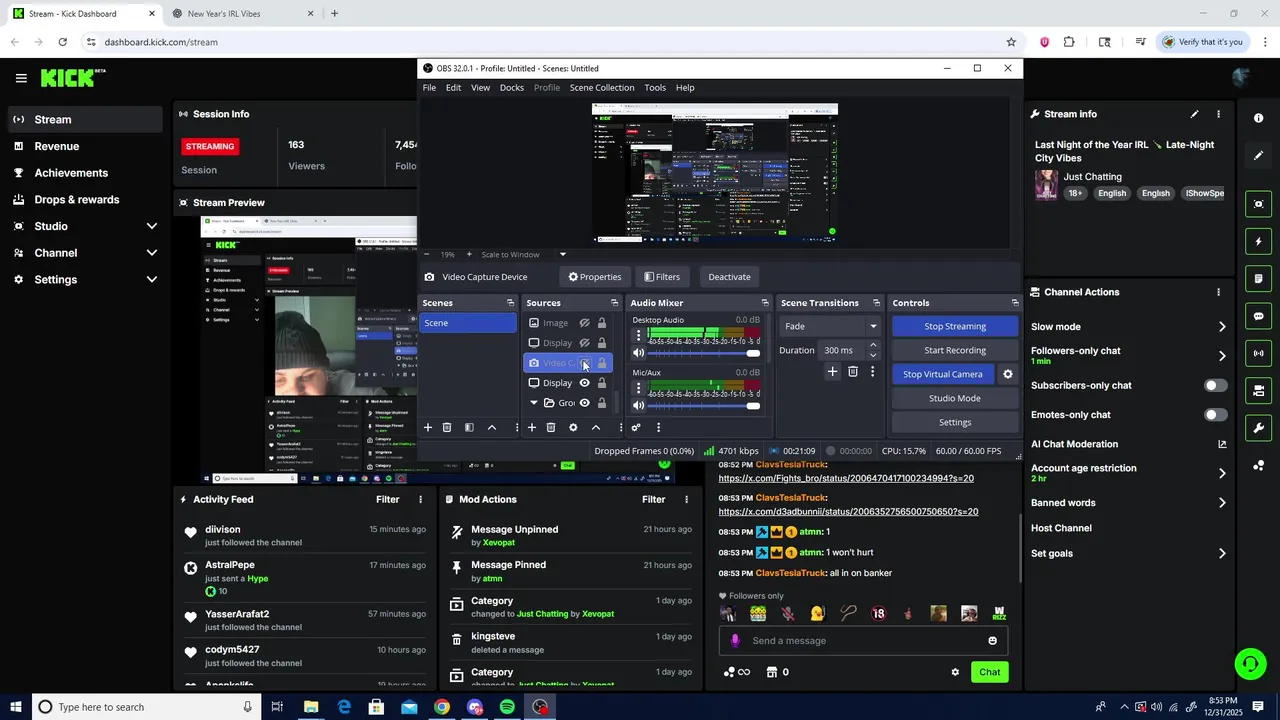Open File Explorer from the Windows taskbar
Screen dimensions: 1280x720
[311, 707]
